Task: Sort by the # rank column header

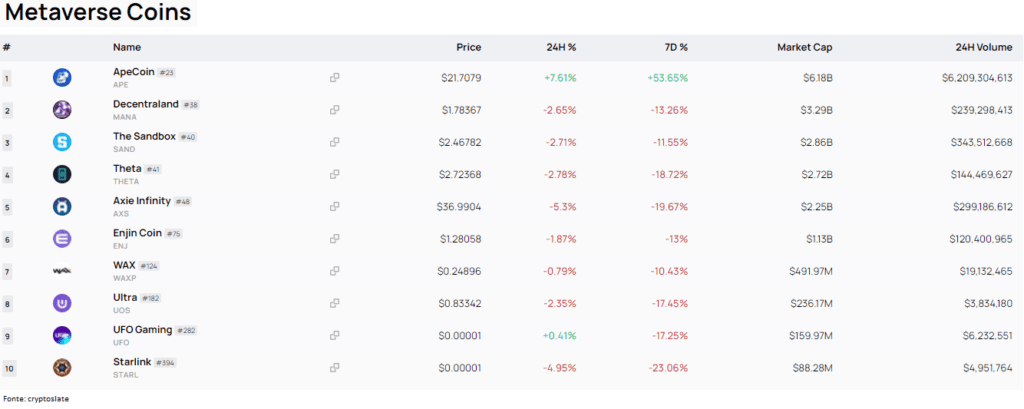Action: [x=6, y=48]
